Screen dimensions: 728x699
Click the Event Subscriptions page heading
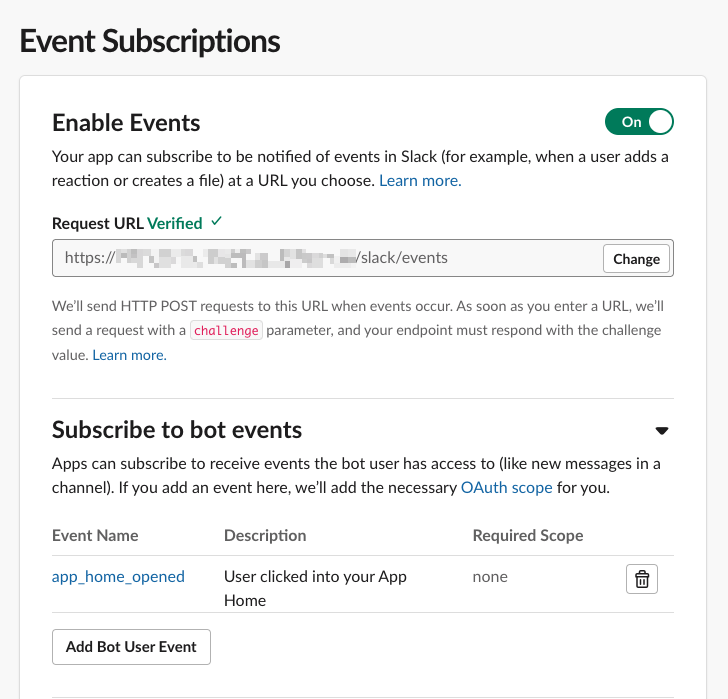tap(150, 41)
